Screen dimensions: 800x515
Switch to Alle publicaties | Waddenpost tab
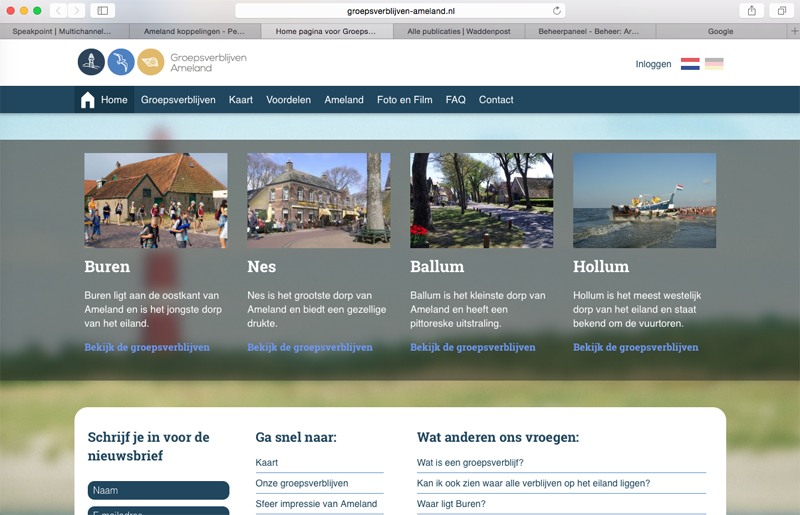[459, 31]
